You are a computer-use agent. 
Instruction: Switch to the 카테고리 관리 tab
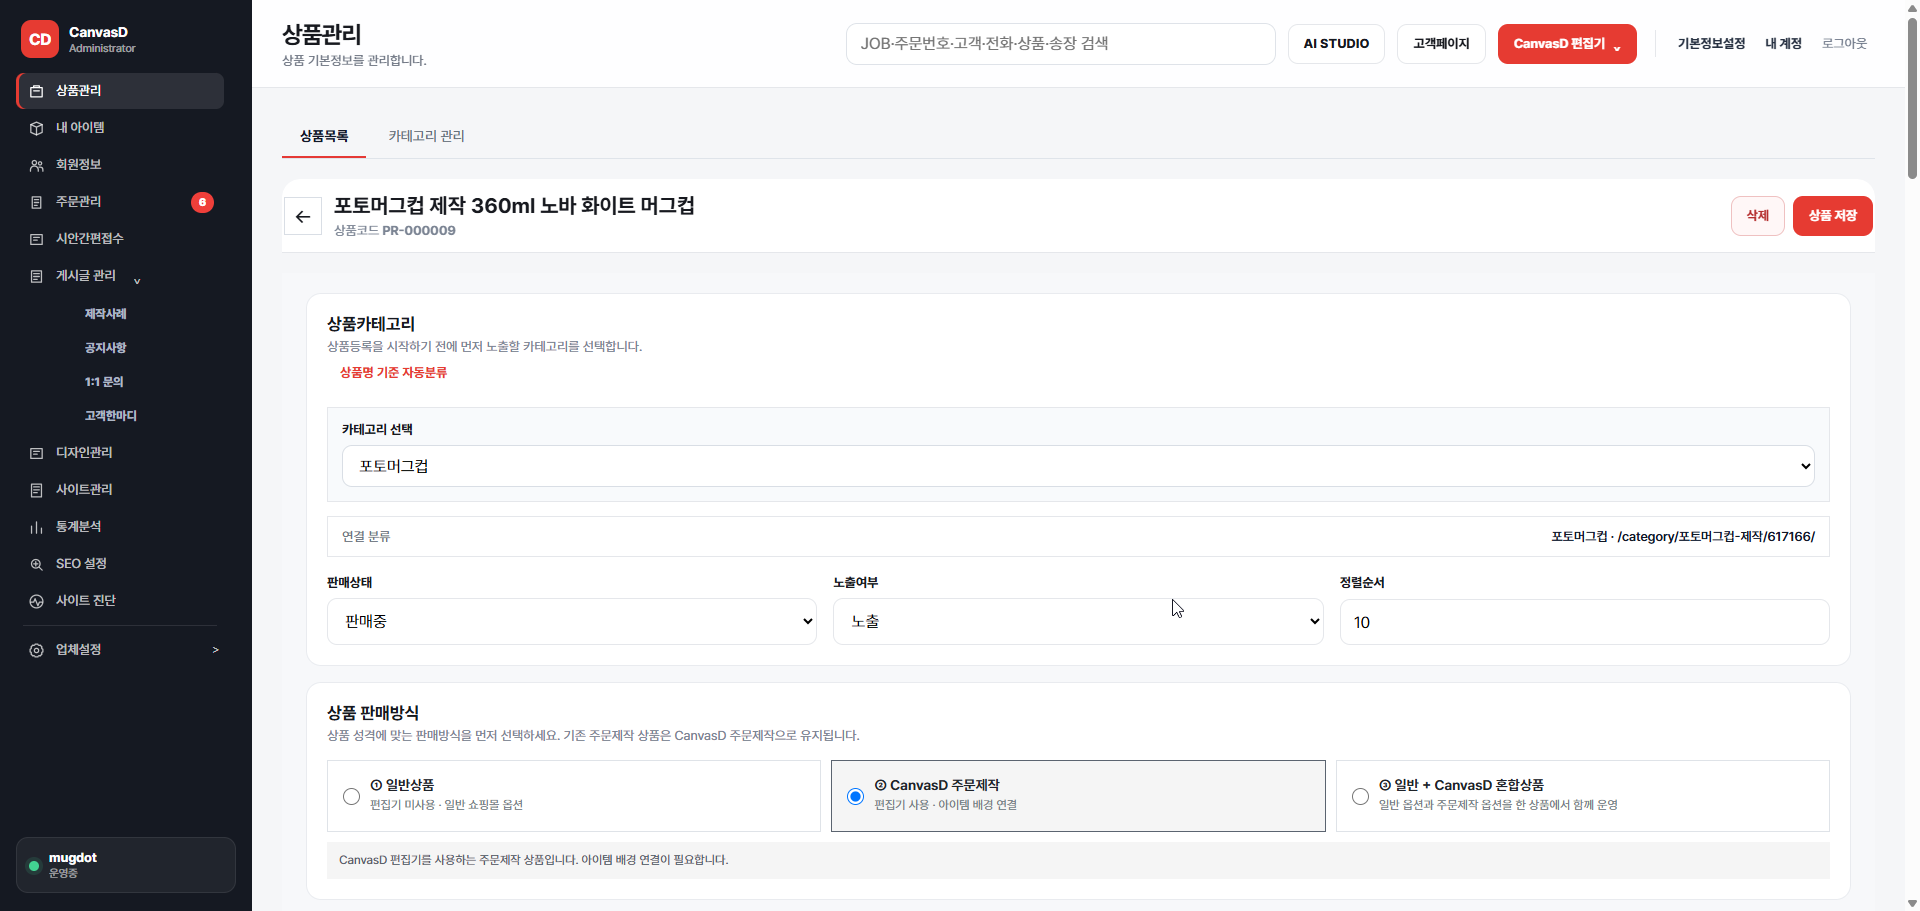[x=427, y=136]
